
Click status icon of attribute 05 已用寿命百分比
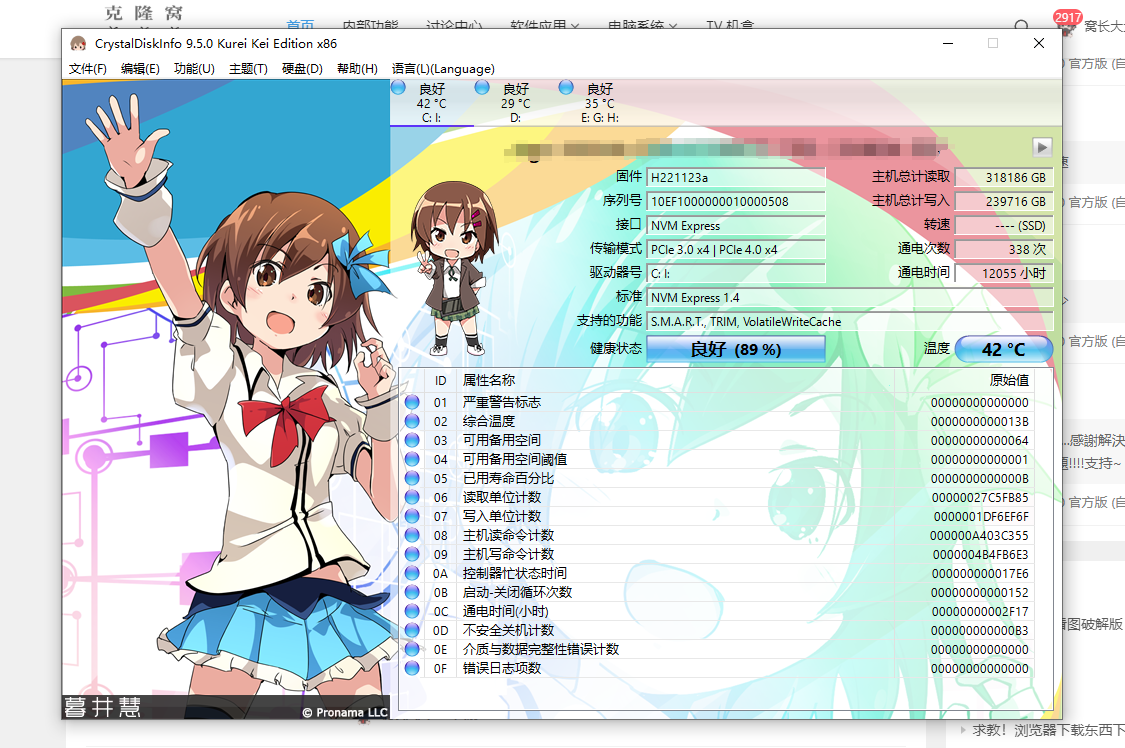click(x=412, y=478)
